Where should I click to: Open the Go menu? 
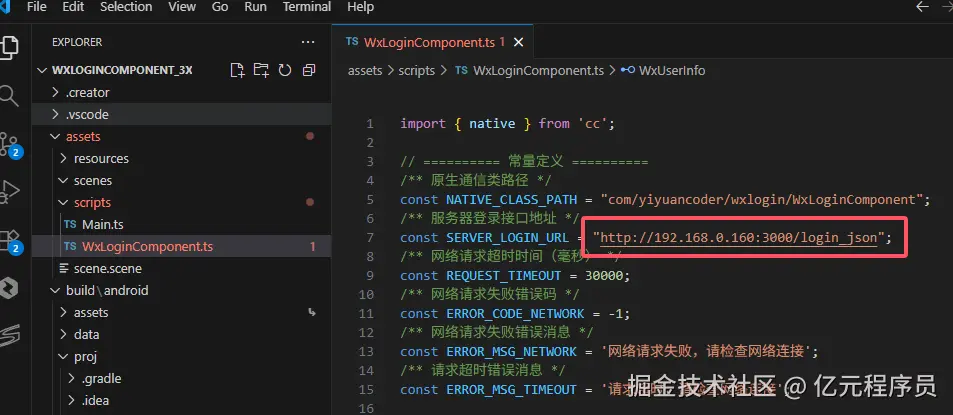pos(220,7)
